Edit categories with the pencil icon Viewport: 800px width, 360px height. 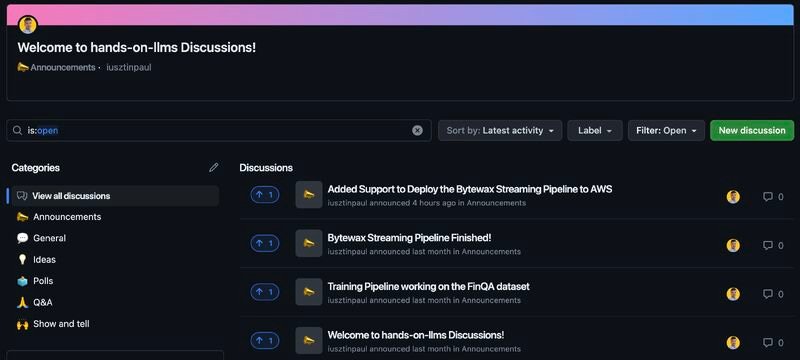[214, 168]
